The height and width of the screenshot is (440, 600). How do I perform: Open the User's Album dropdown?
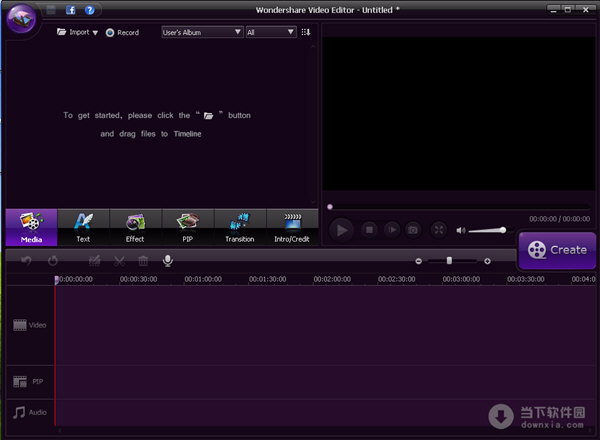coord(202,32)
